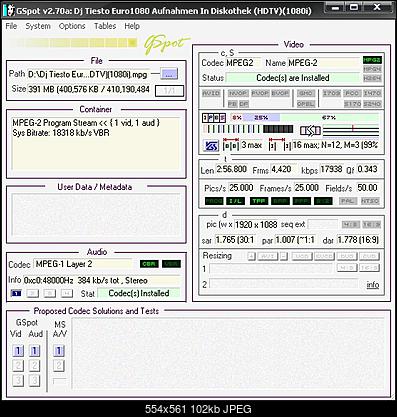The height and width of the screenshot is (417, 397).
Task: Click the file Size field
Action: pyautogui.click(x=89, y=89)
